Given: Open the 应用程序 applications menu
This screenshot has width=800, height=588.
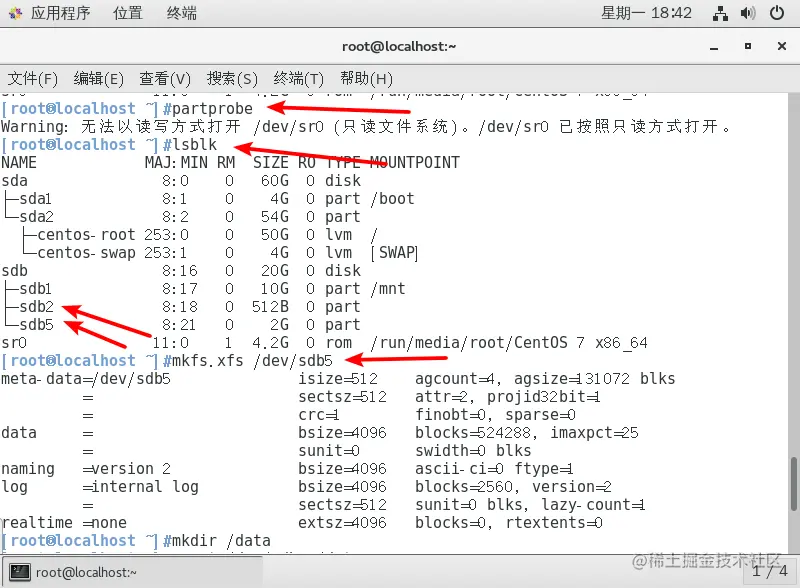Looking at the screenshot, I should click(x=60, y=13).
